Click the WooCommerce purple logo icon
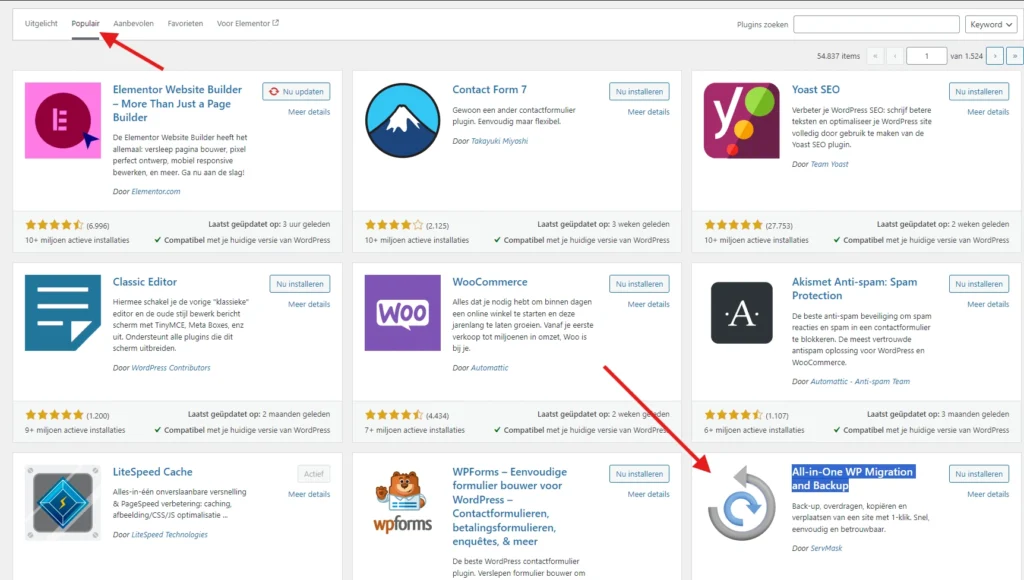 402,312
